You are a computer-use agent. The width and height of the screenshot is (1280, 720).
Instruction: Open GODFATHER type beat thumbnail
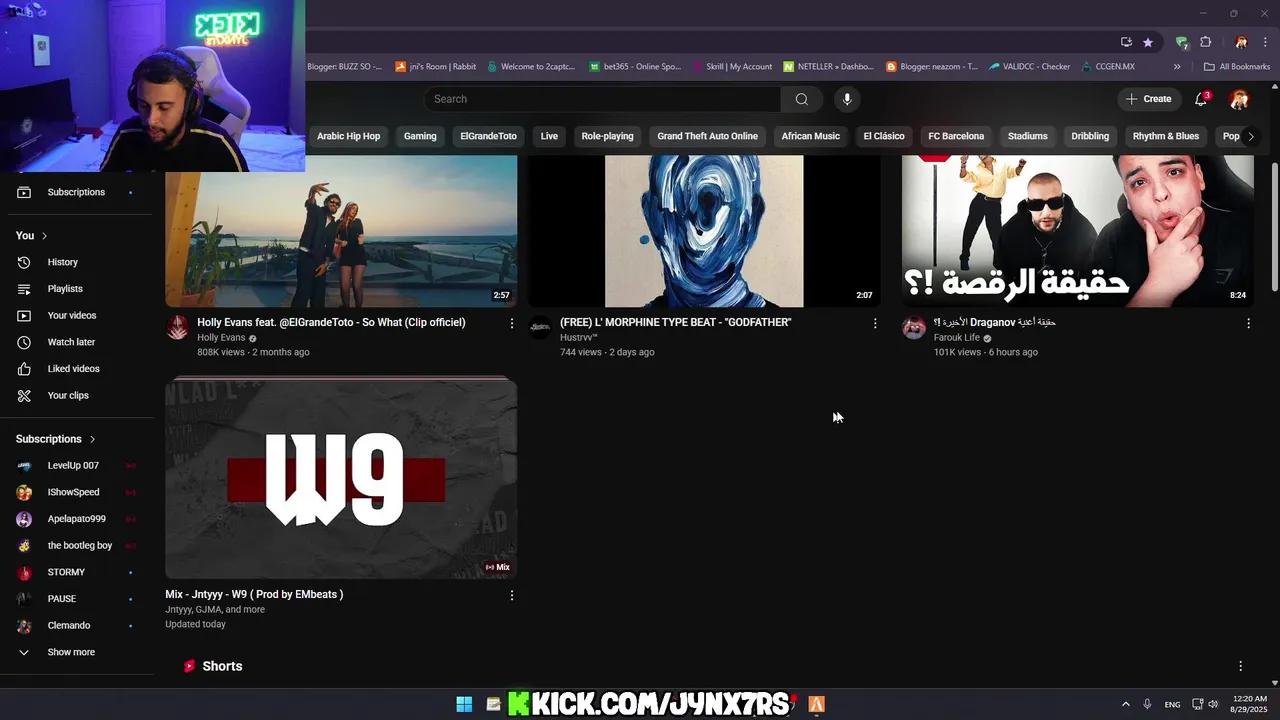coord(704,231)
